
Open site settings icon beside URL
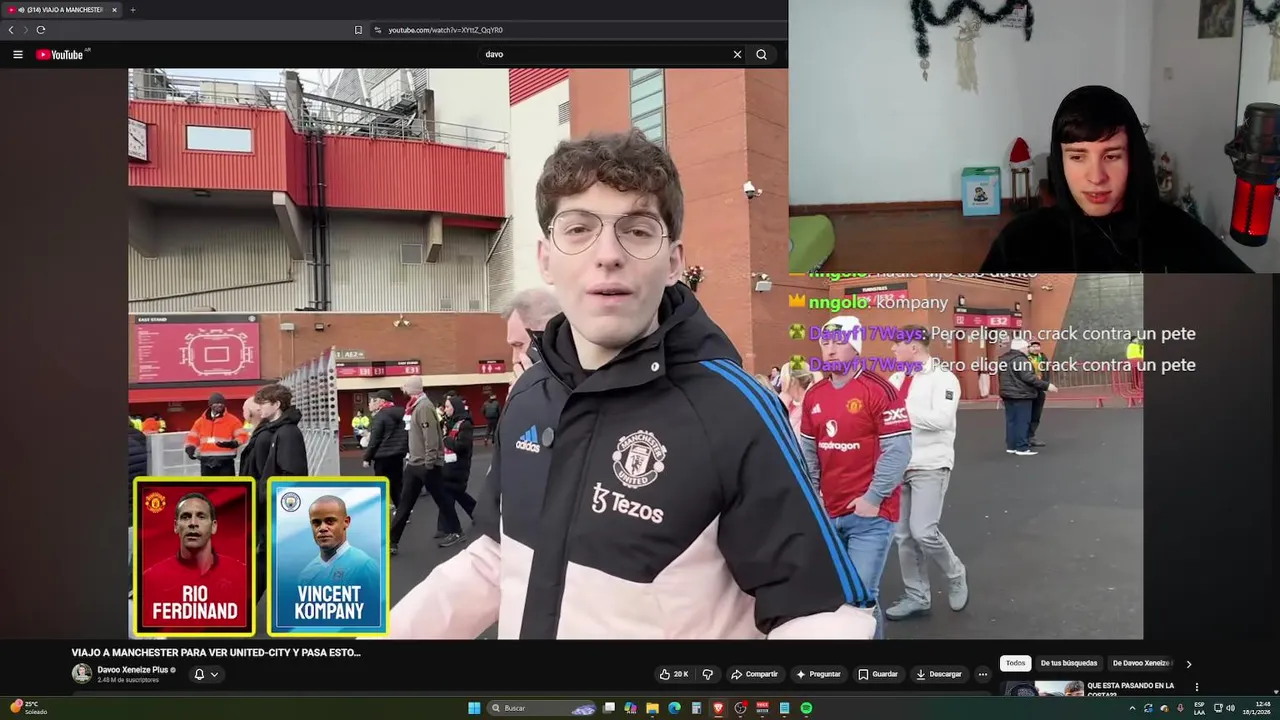378,30
